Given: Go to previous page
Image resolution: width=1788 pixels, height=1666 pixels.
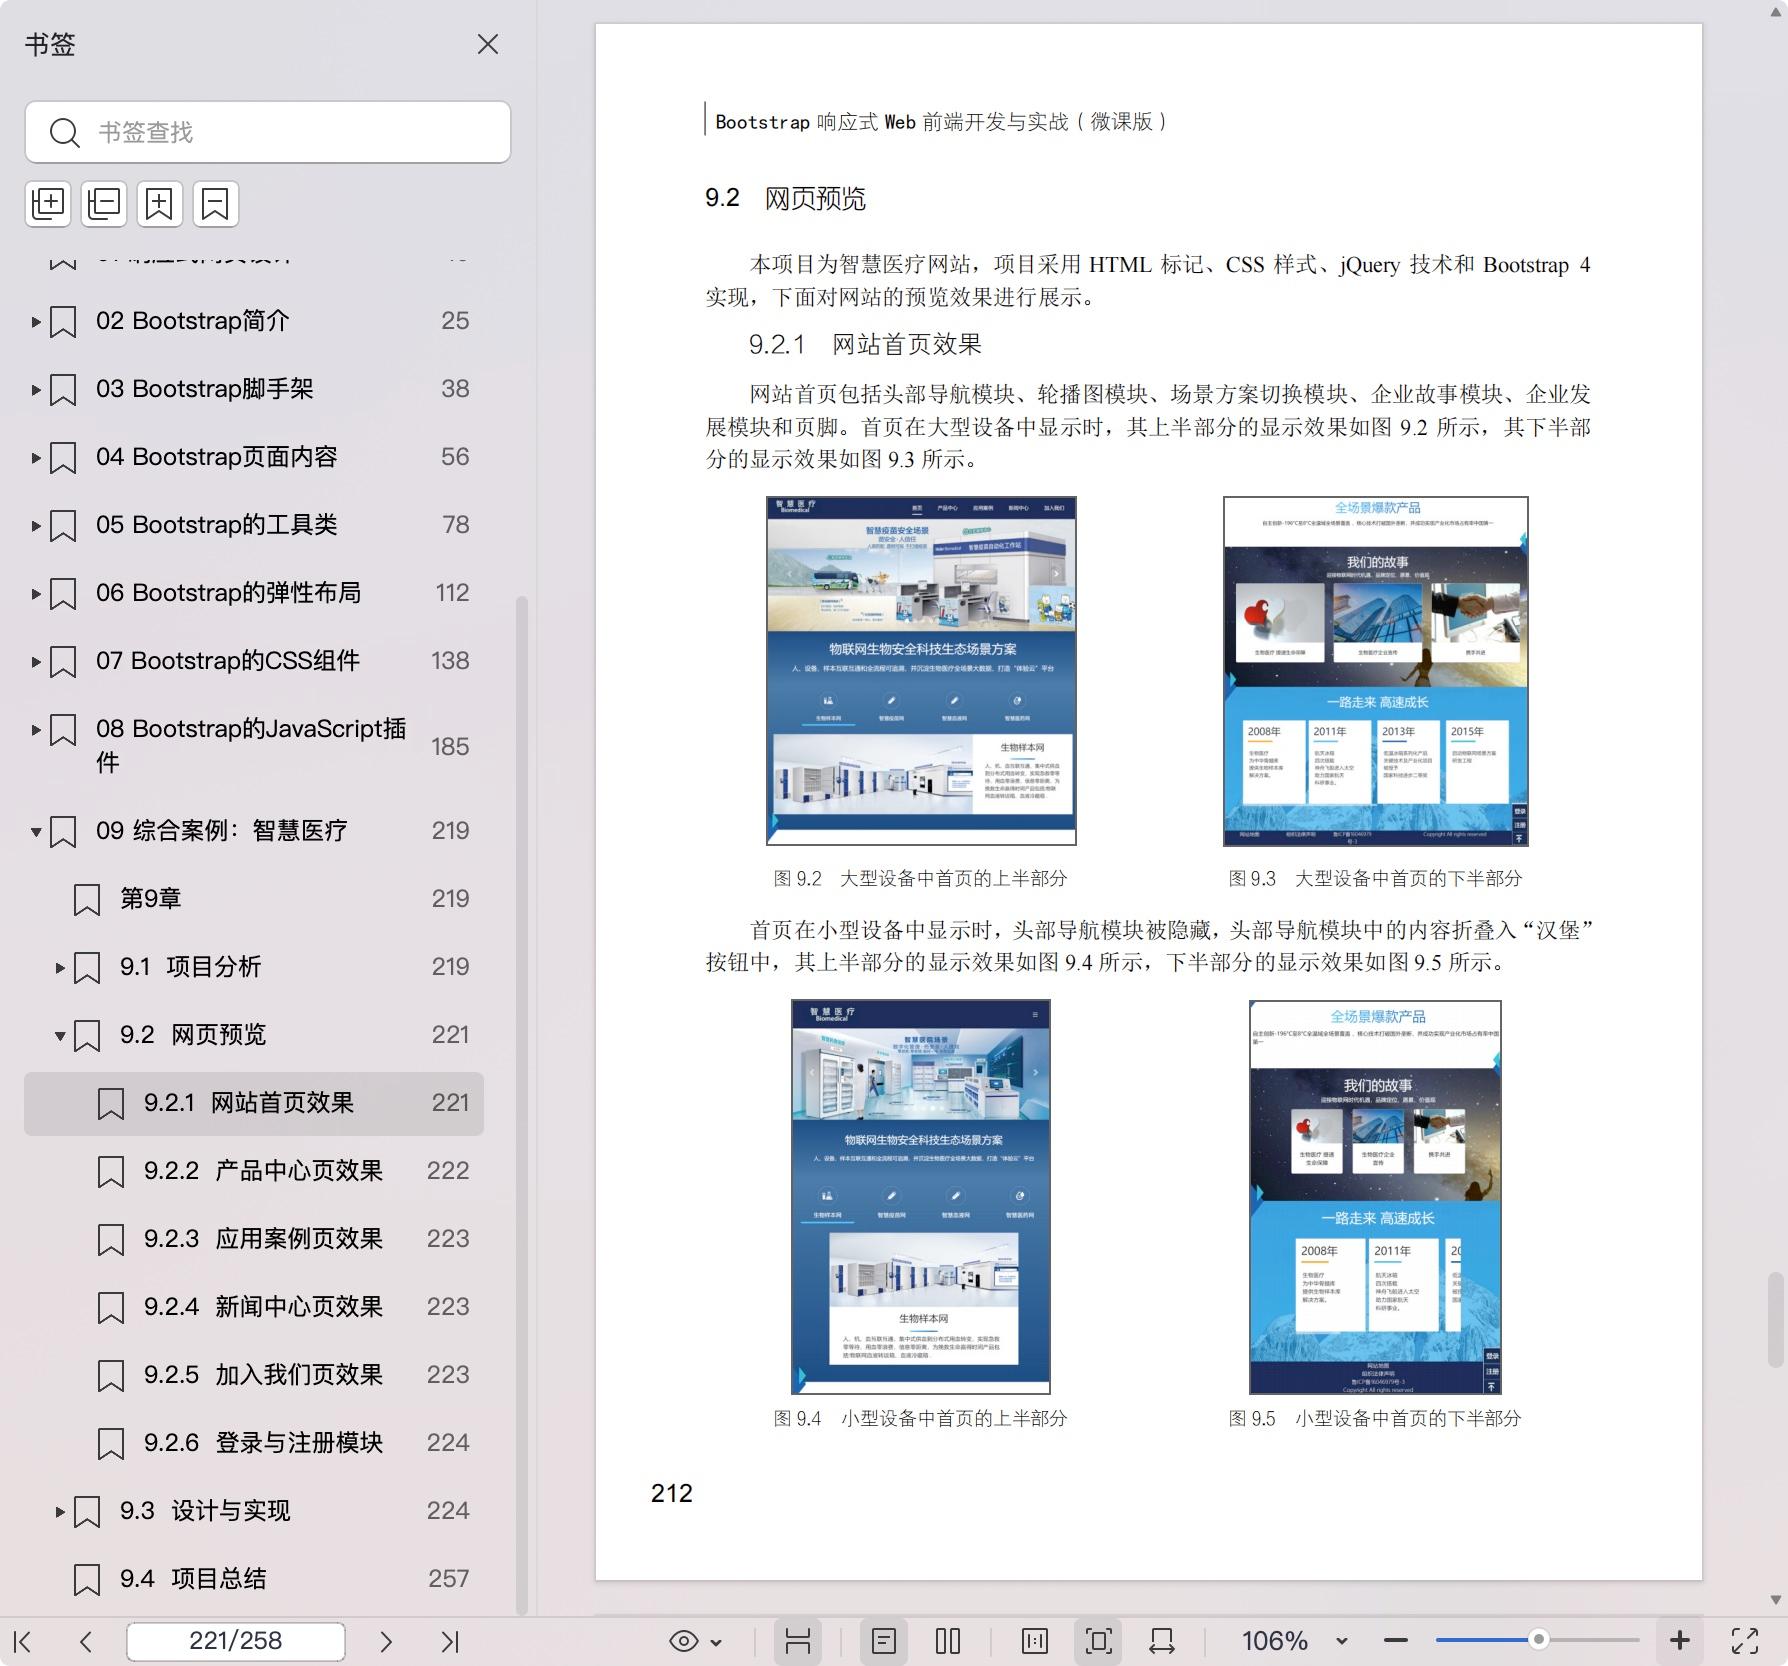Looking at the screenshot, I should pyautogui.click(x=86, y=1641).
